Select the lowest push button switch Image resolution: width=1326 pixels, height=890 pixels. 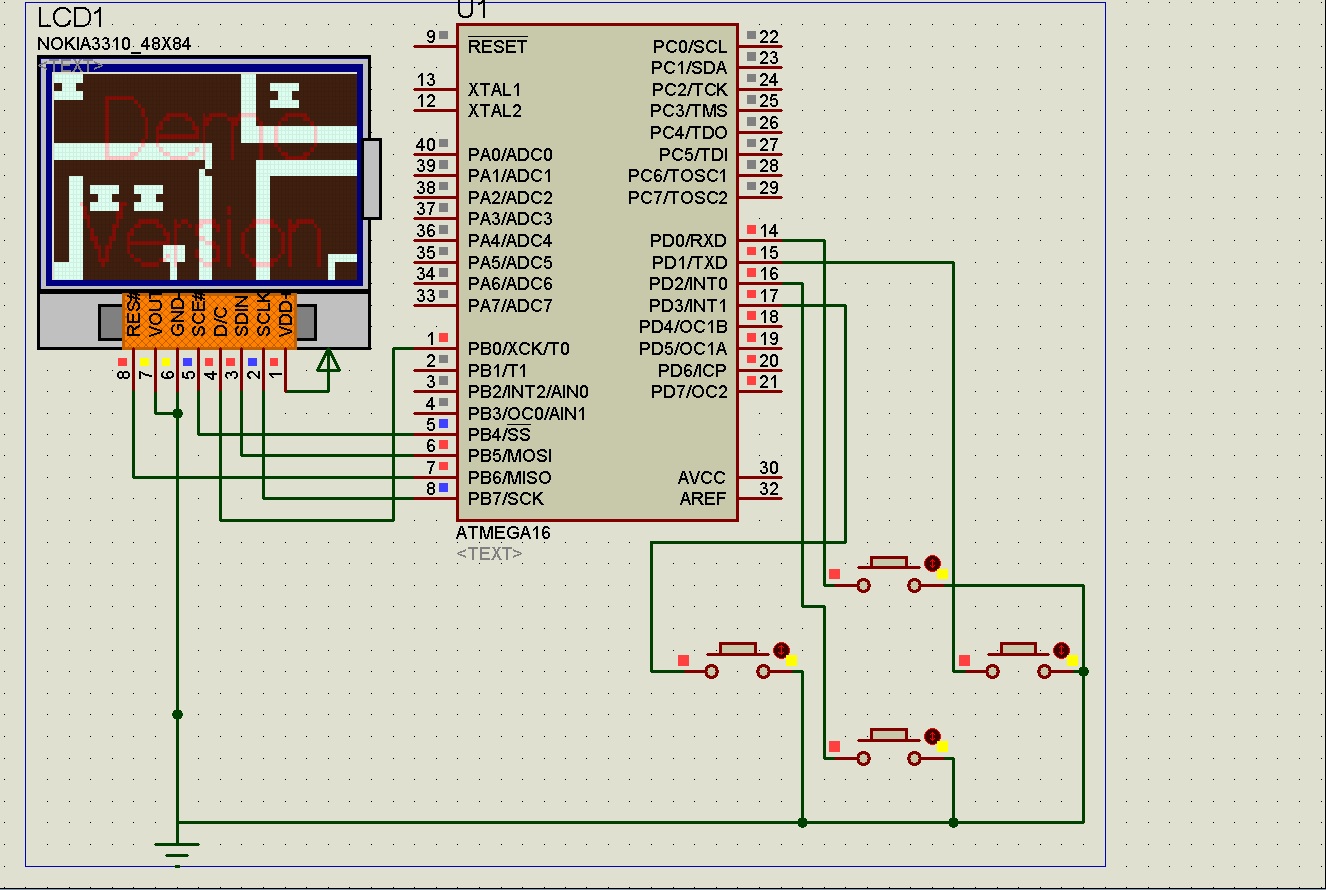click(x=888, y=746)
